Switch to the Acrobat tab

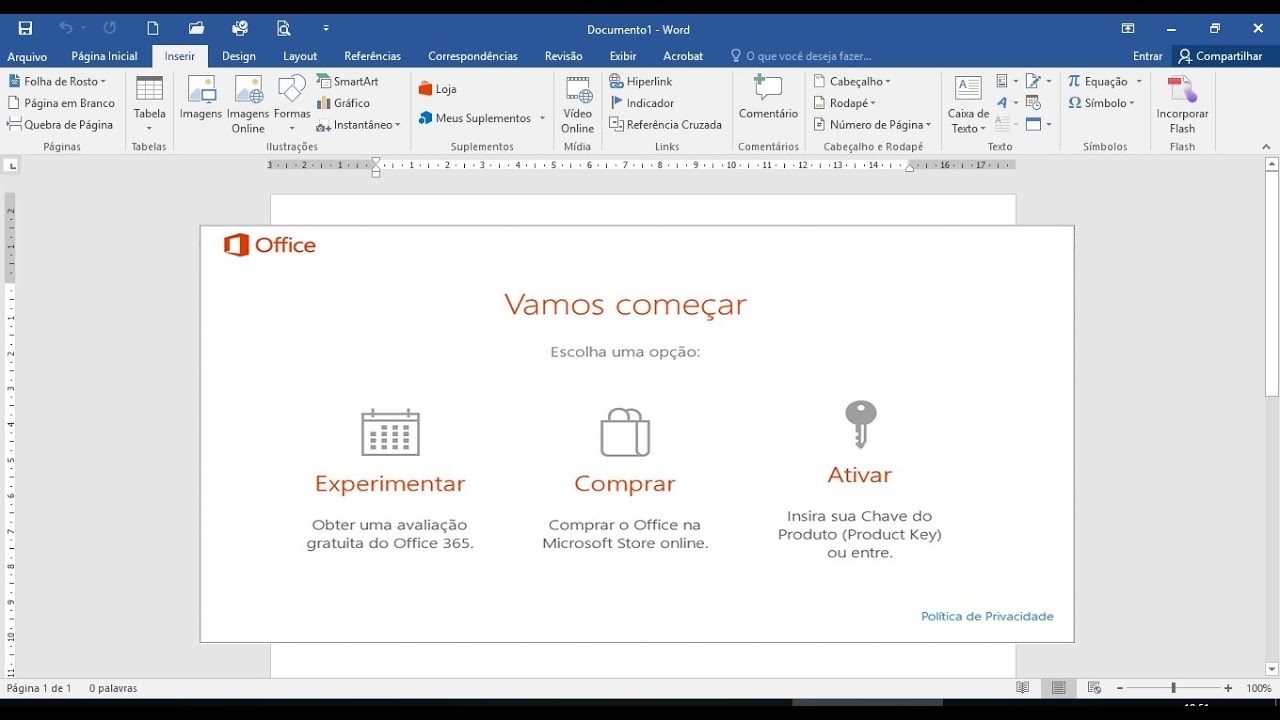(x=683, y=56)
